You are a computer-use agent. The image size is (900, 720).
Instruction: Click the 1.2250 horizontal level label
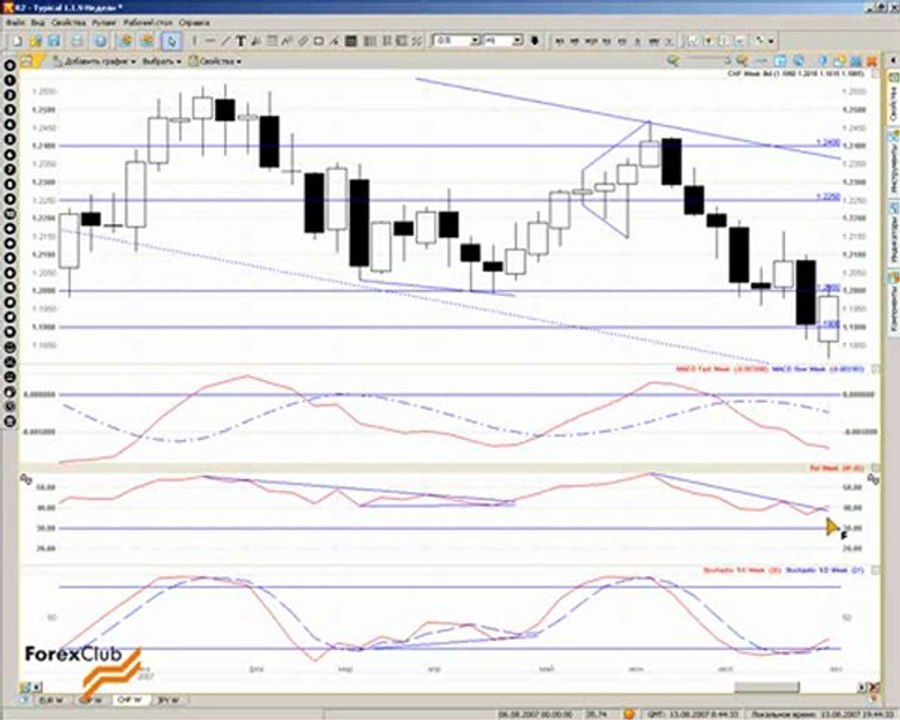[828, 196]
